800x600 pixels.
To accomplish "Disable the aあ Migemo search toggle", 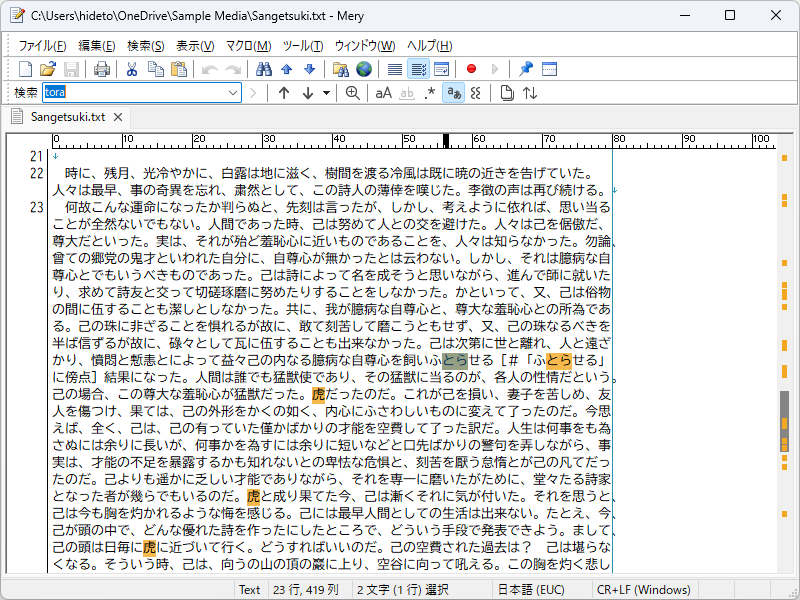I will coord(453,93).
